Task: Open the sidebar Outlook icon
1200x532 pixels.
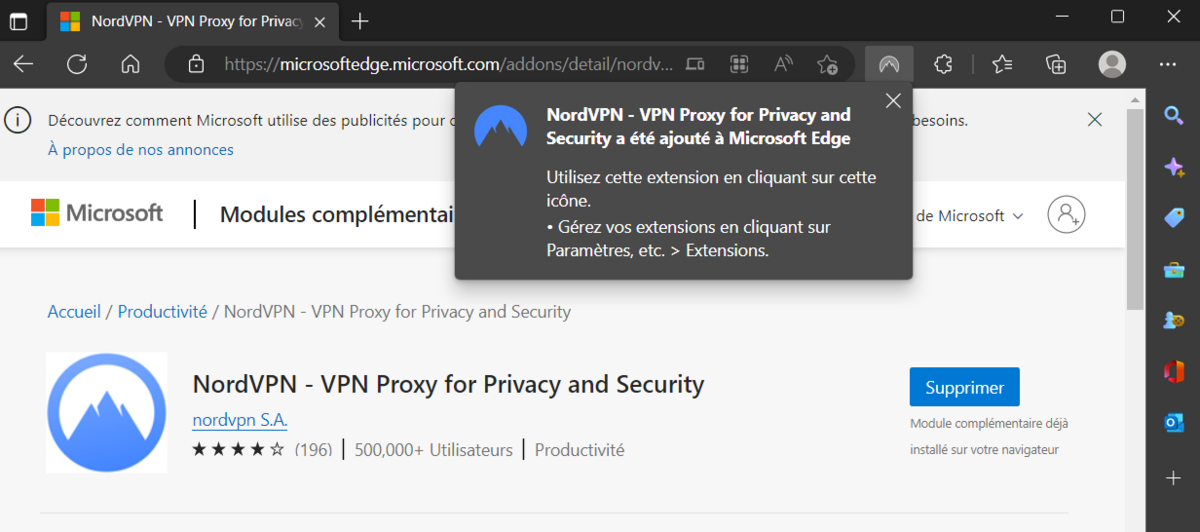Action: (1174, 423)
